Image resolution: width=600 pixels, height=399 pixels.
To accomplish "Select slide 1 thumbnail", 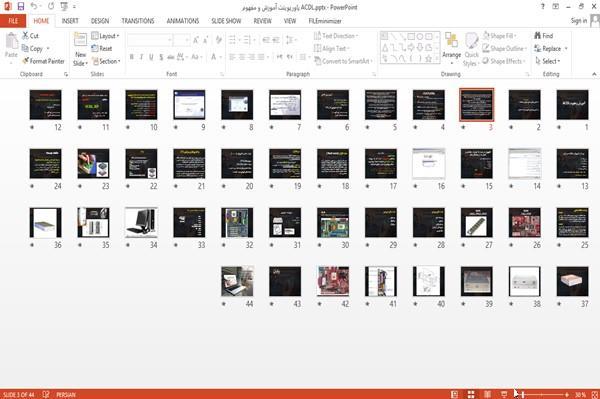I will tap(572, 105).
